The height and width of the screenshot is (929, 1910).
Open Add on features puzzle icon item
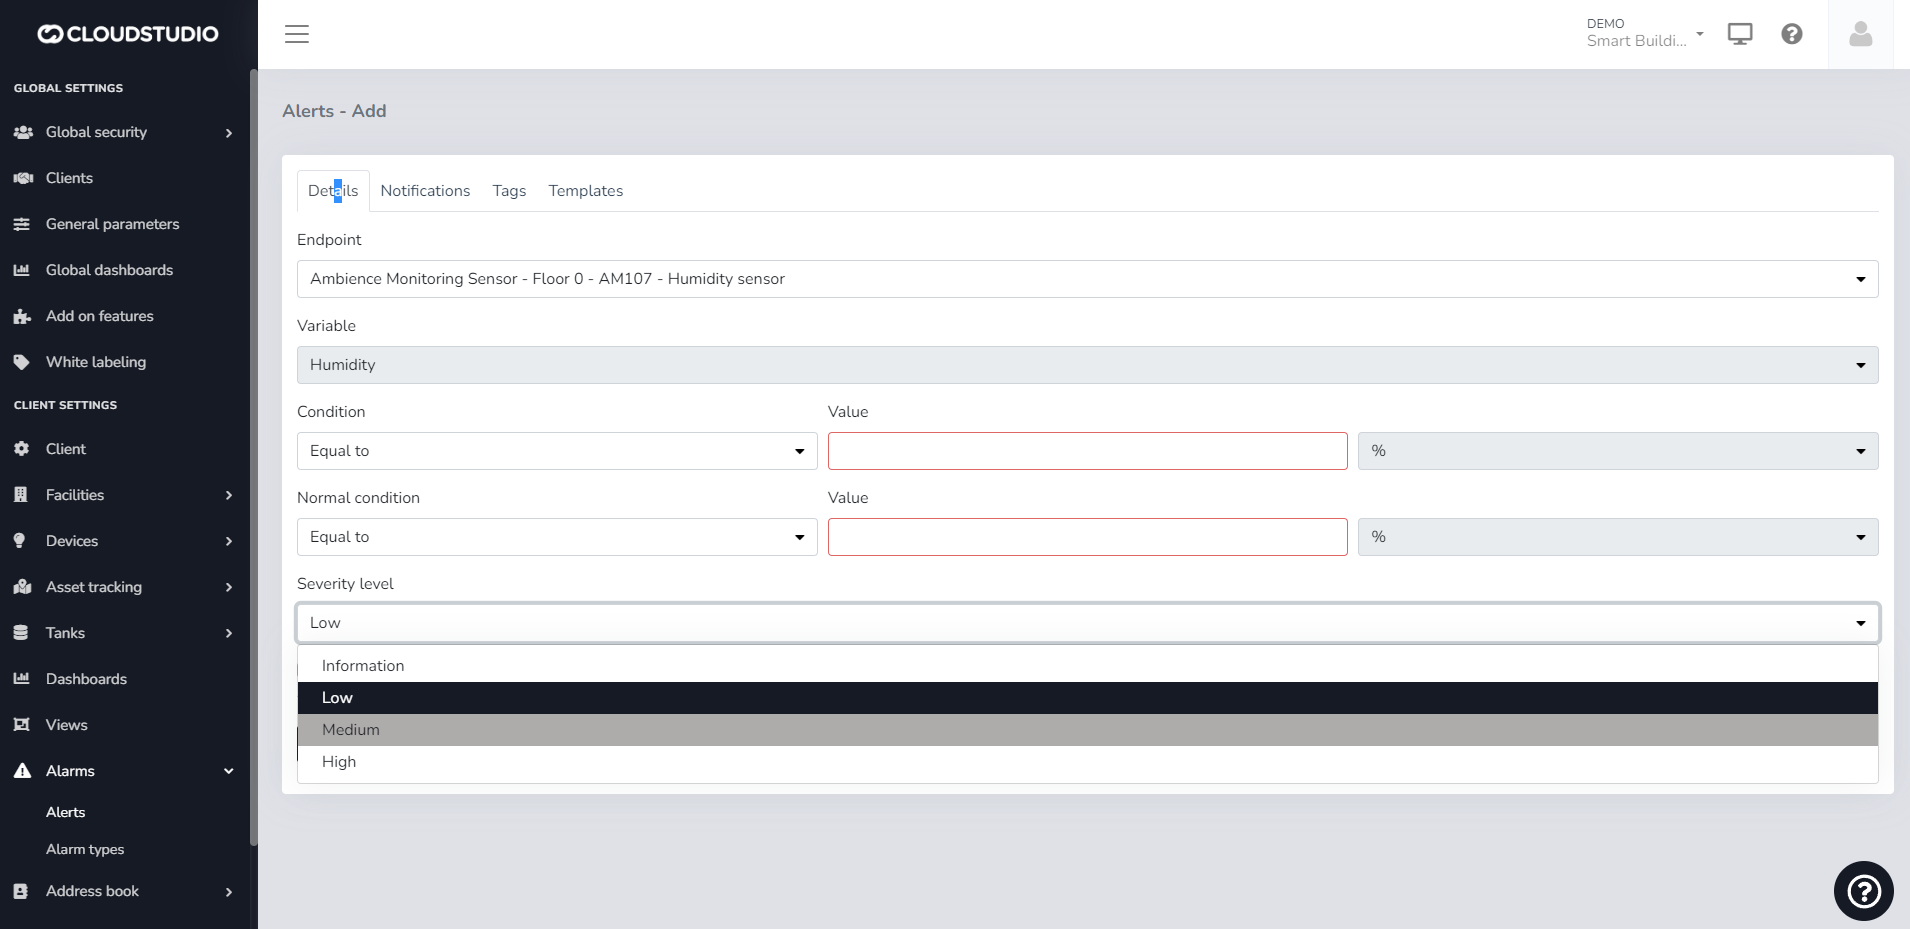pyautogui.click(x=99, y=316)
